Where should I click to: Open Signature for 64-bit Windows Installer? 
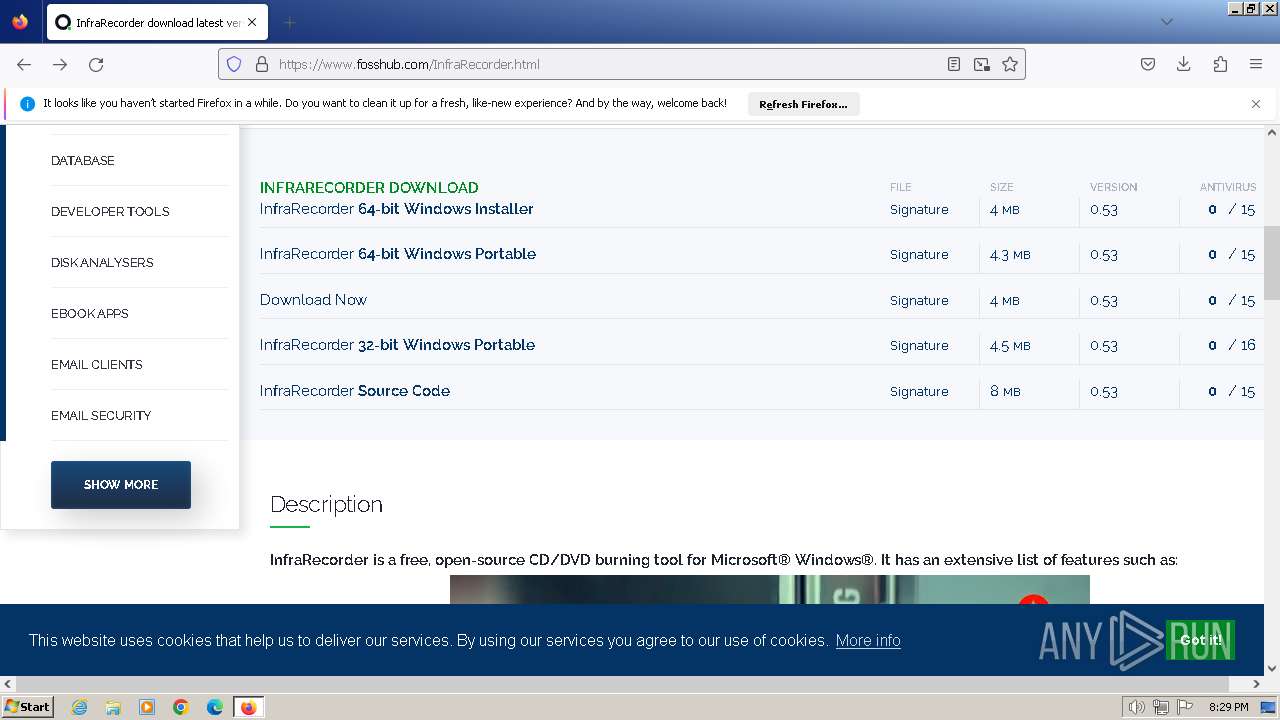coord(919,209)
